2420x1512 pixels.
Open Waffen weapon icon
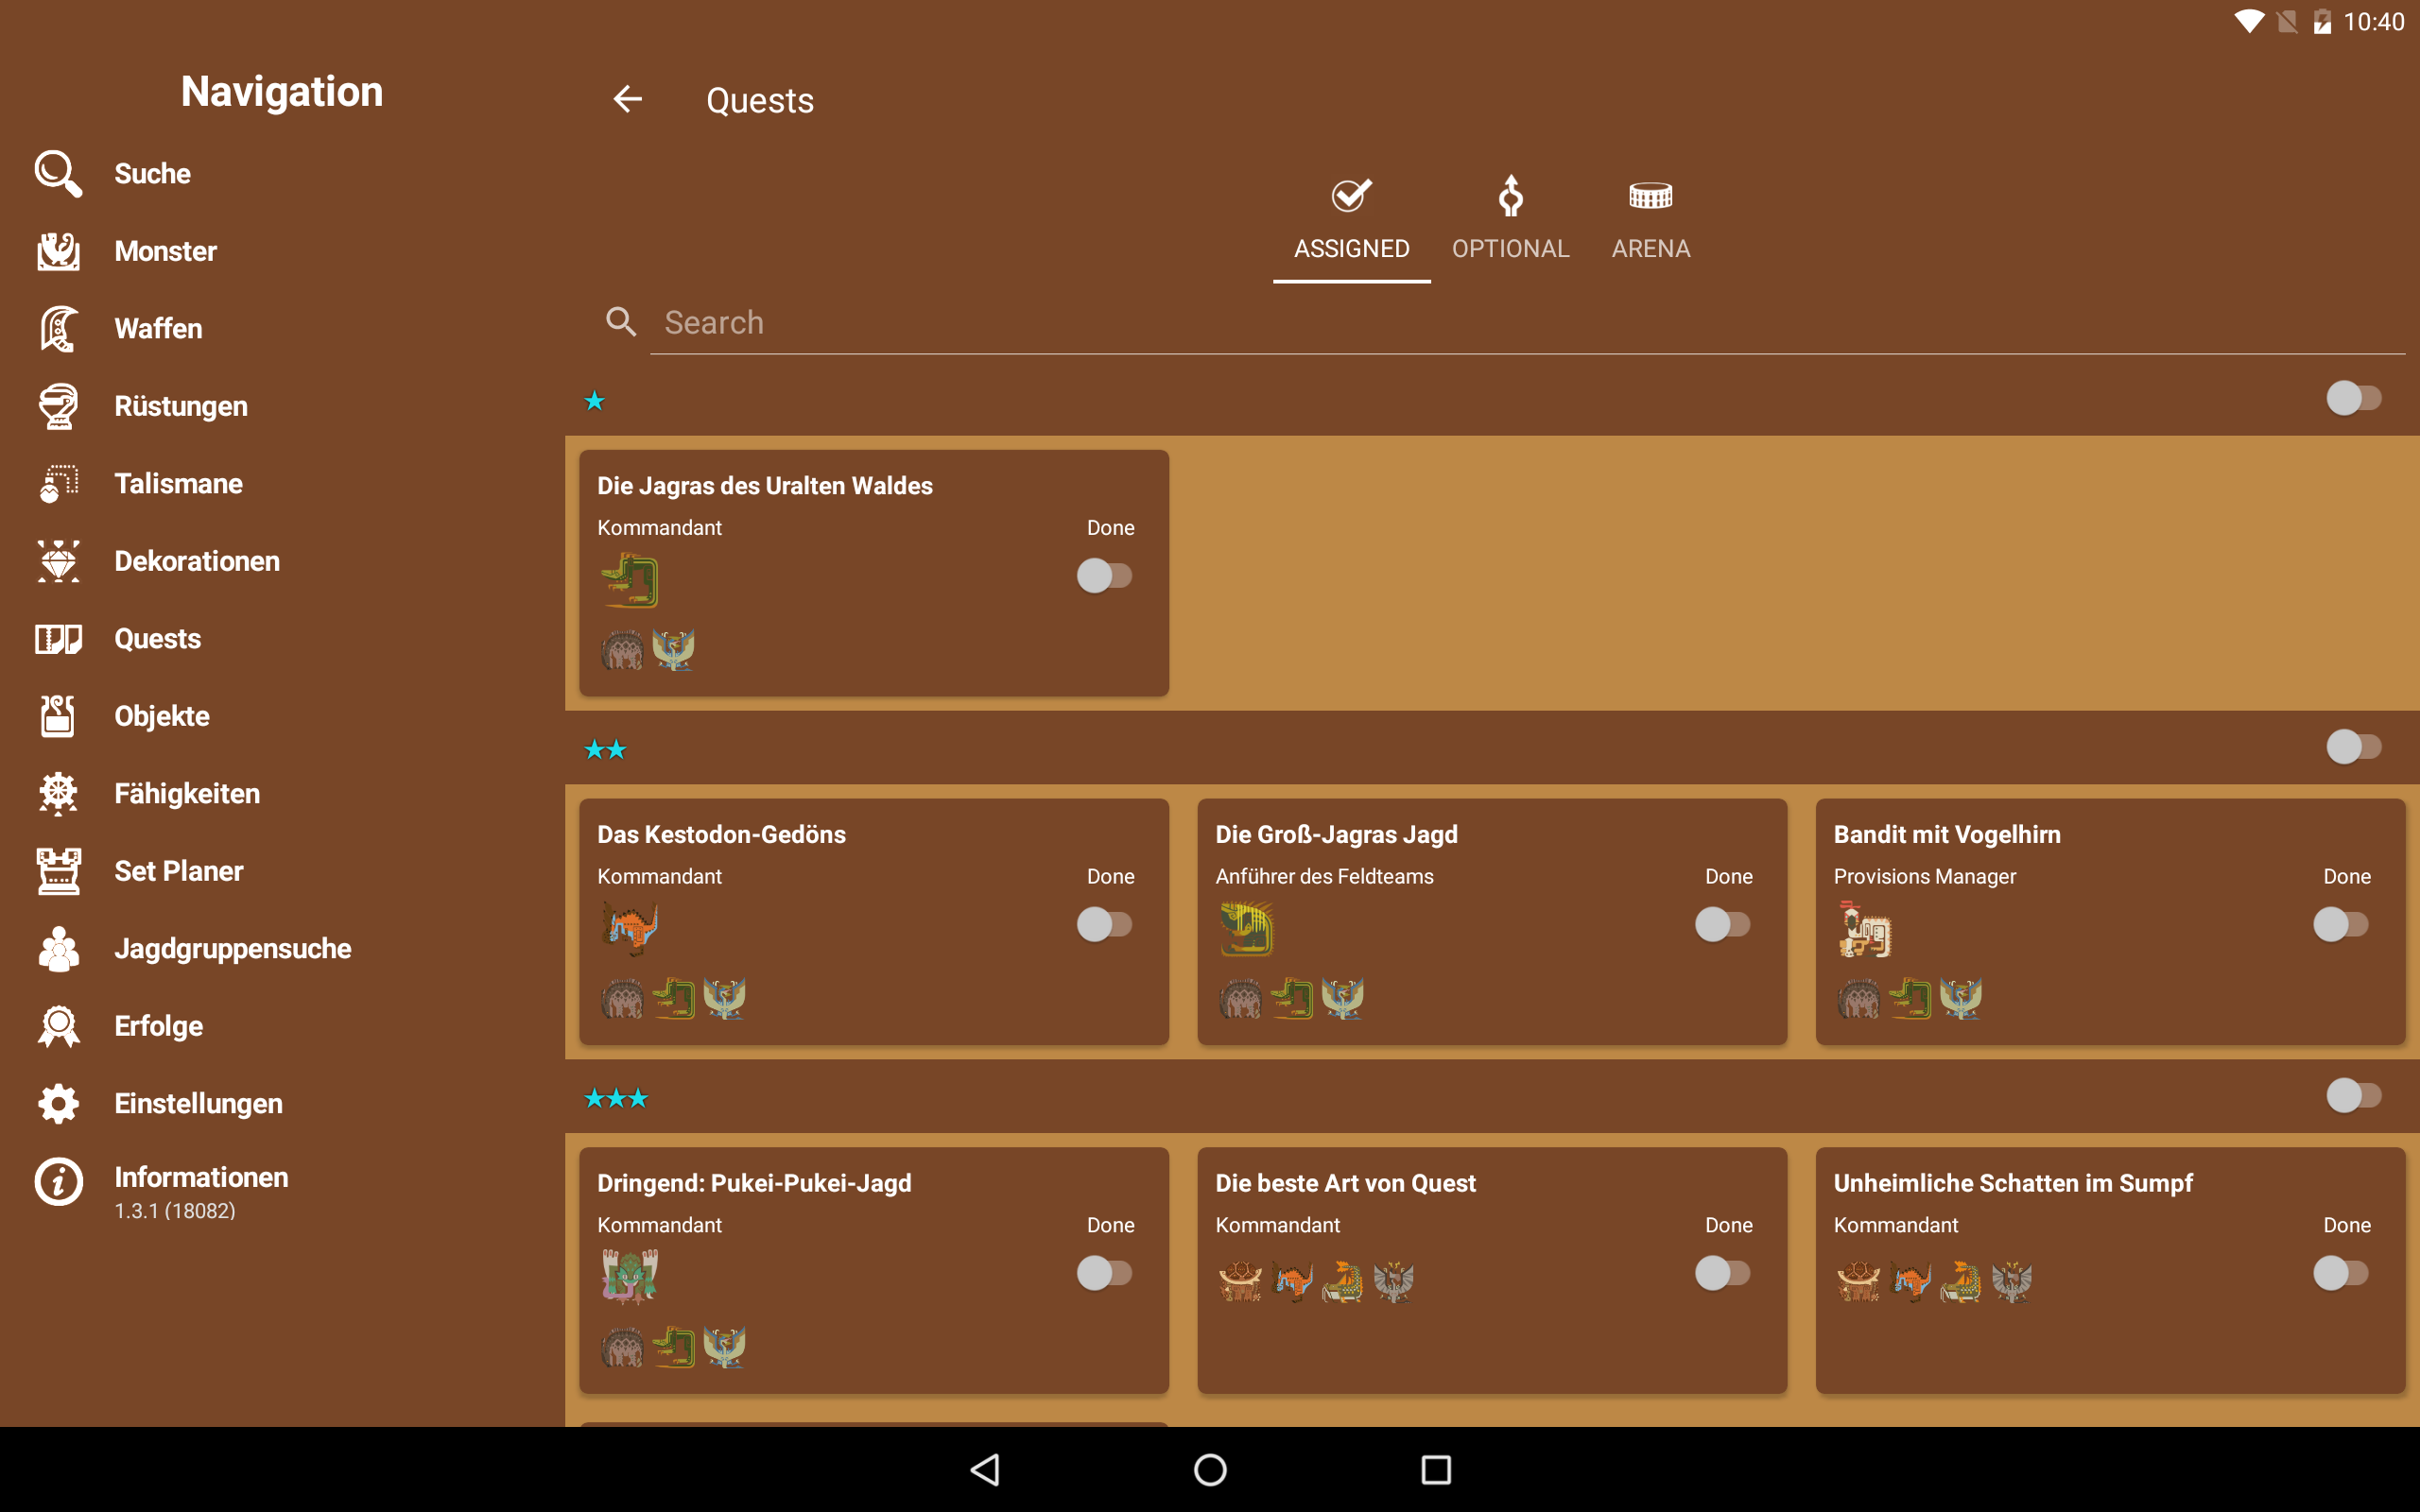tap(58, 328)
